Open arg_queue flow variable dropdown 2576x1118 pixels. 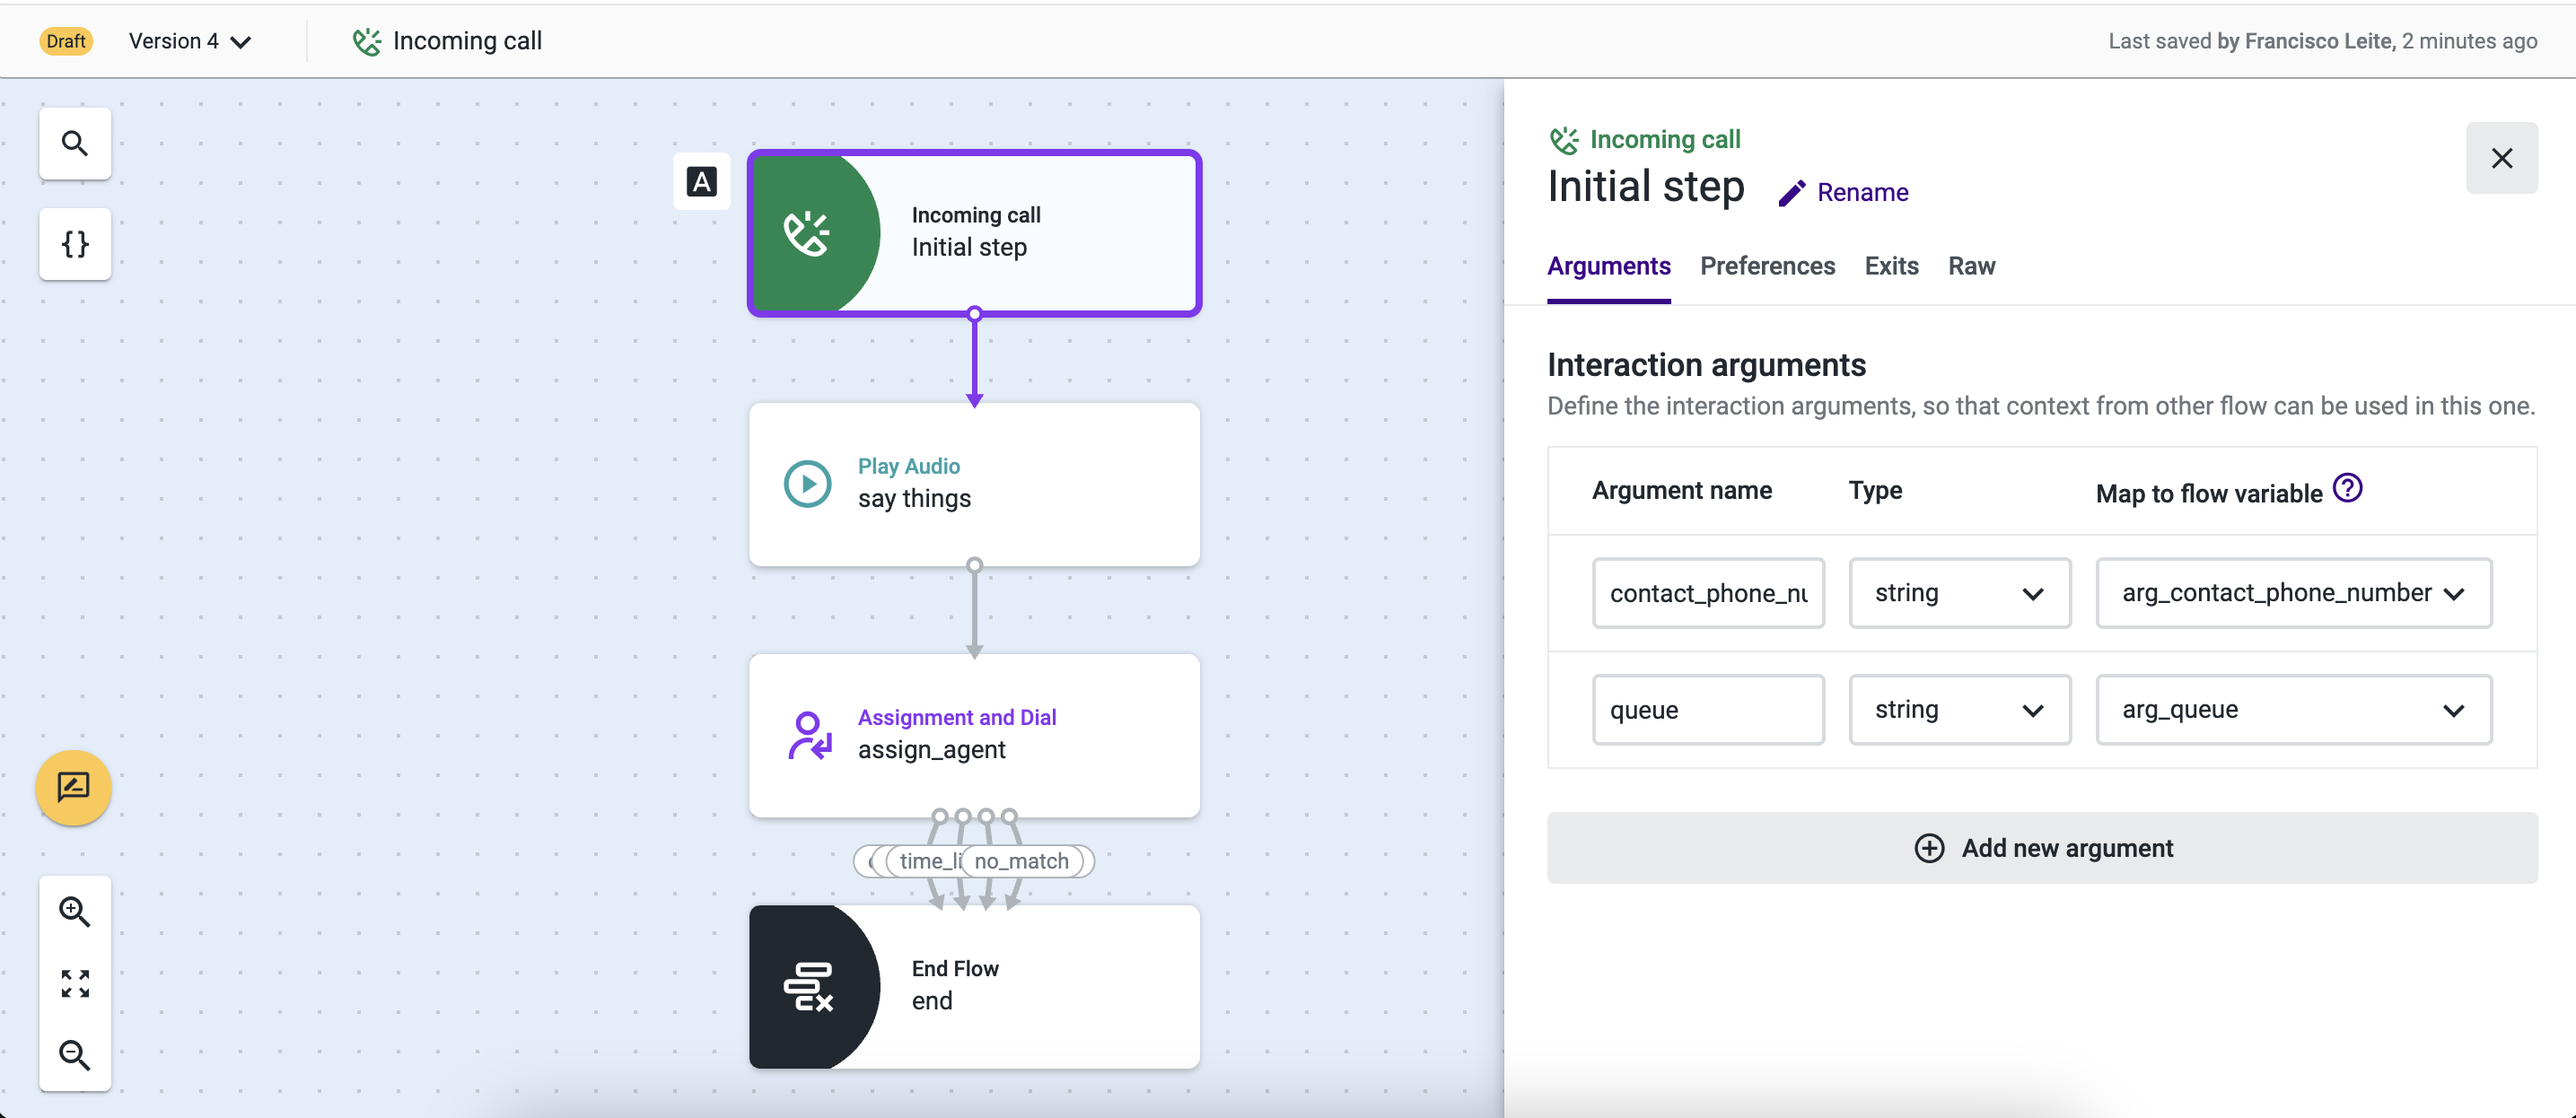pos(2293,710)
